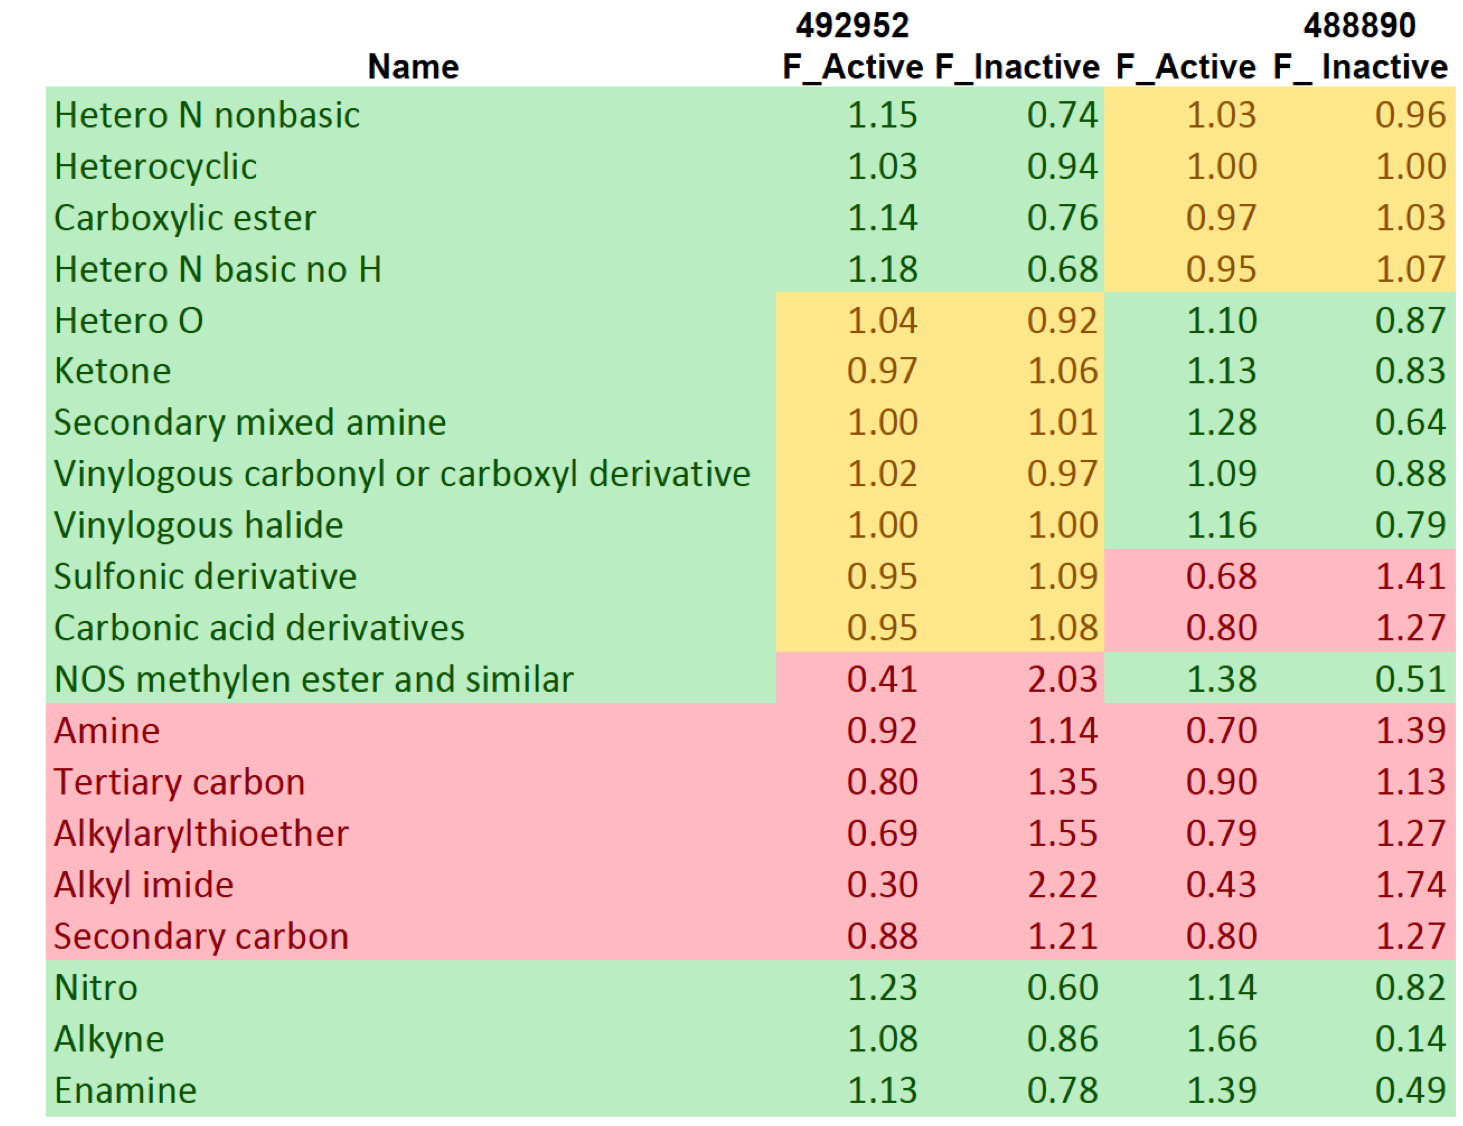
Task: Select the 1.41 value in Sulfonic derivative row
Action: 1410,577
